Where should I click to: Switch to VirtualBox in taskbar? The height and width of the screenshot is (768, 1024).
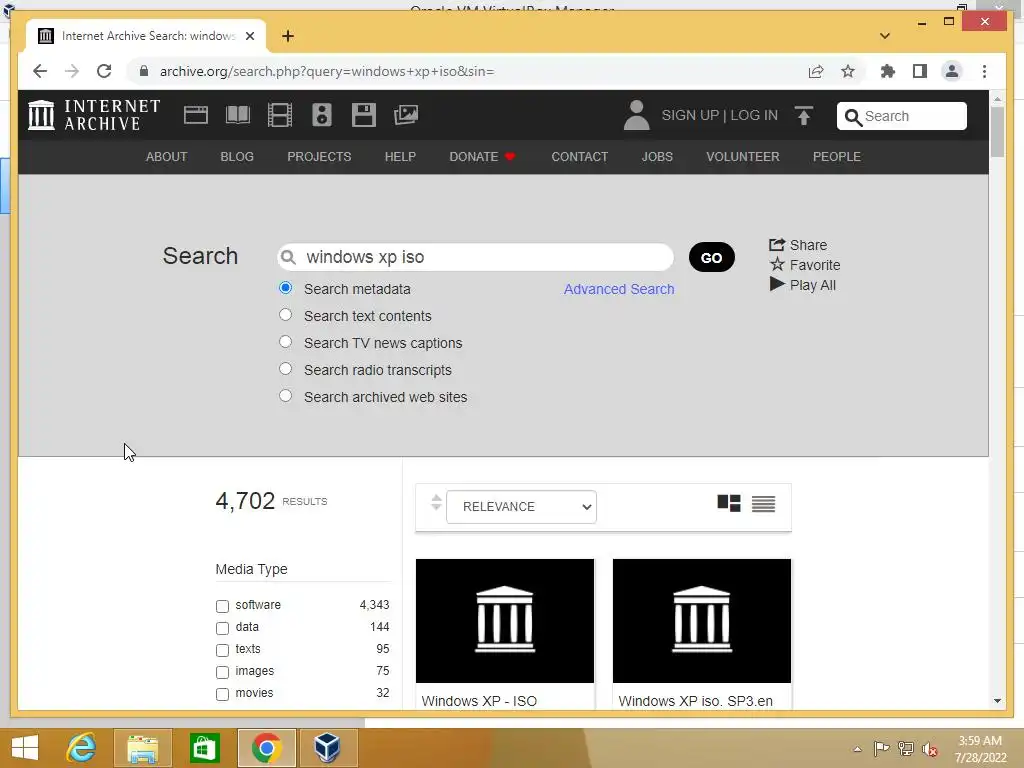[328, 748]
